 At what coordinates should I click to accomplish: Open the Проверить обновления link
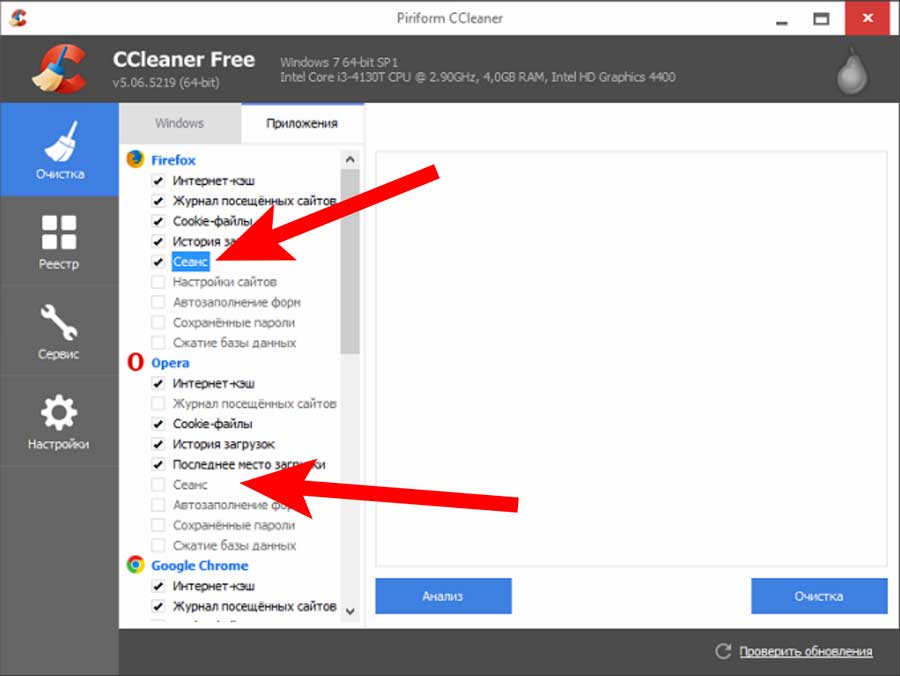tap(806, 651)
